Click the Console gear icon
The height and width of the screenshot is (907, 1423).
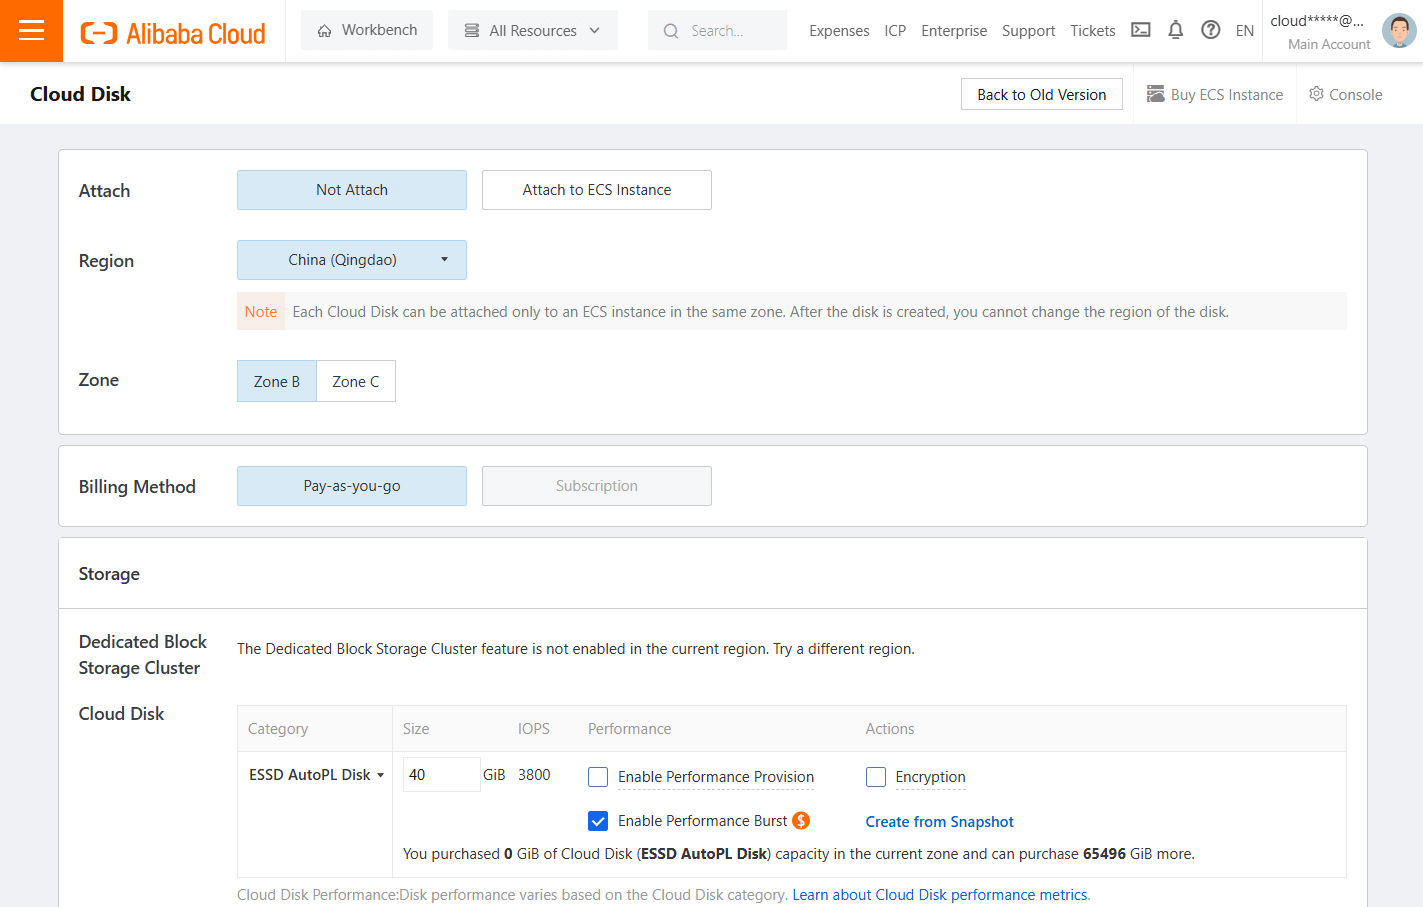(1316, 93)
